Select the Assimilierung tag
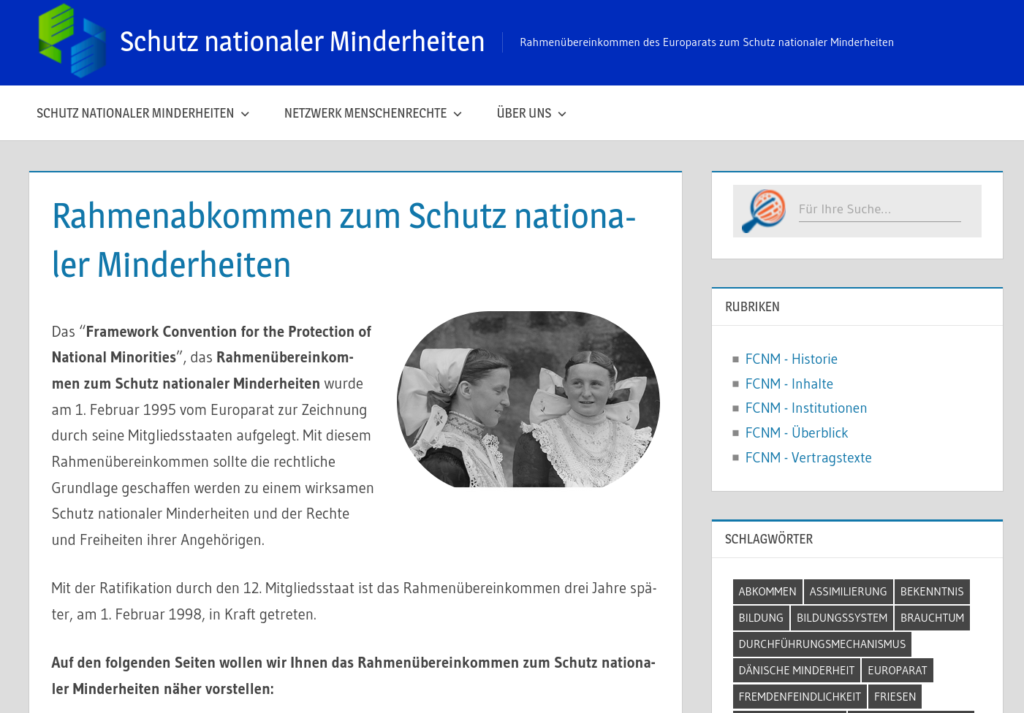This screenshot has width=1024, height=713. click(848, 592)
